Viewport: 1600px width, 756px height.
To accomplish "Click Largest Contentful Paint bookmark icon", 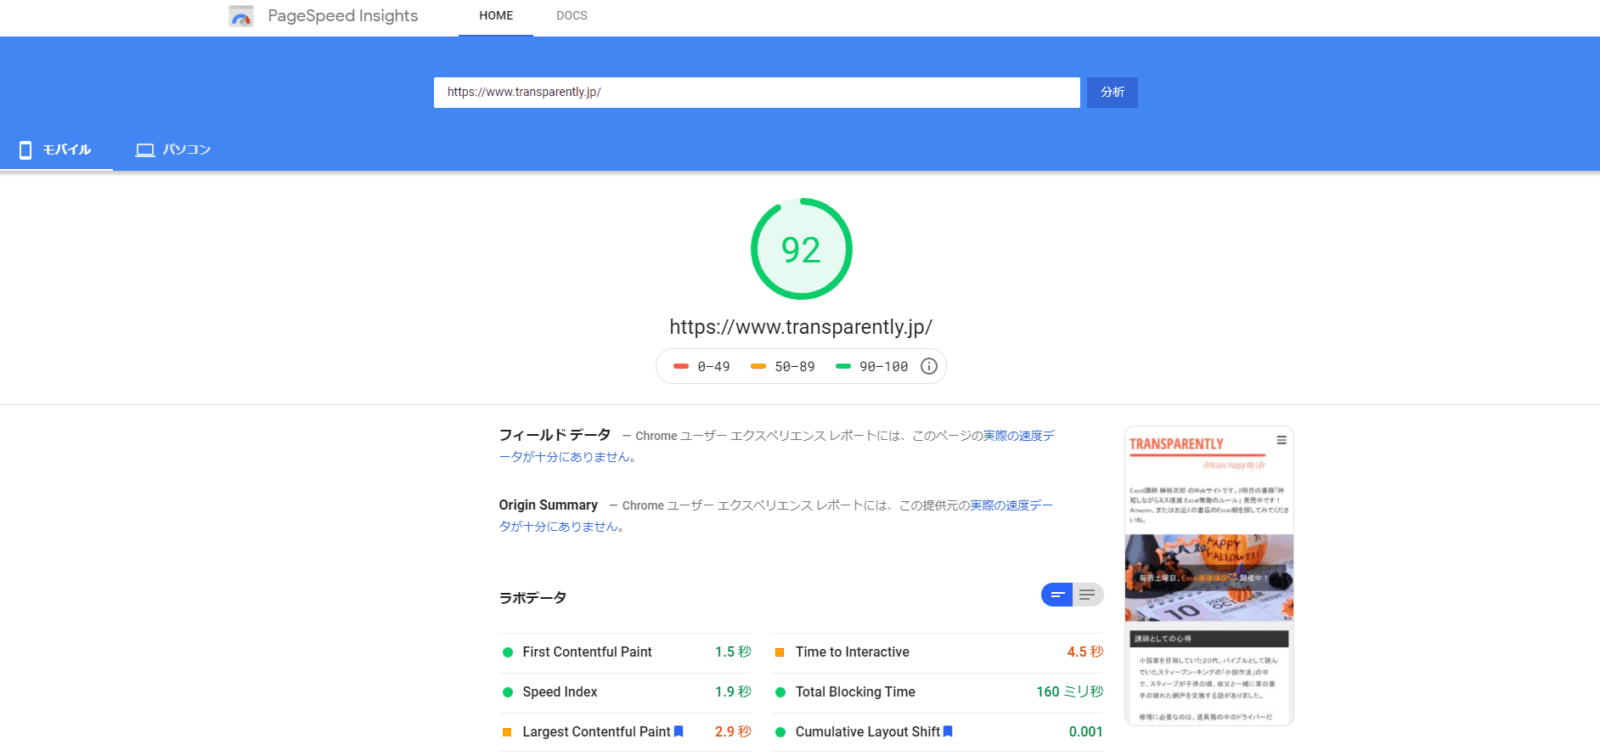I will click(x=678, y=732).
